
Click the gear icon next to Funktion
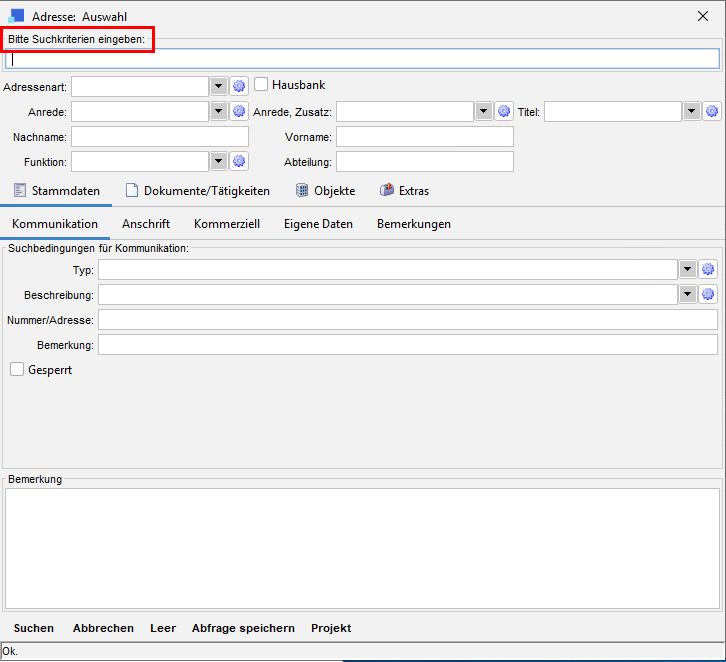click(239, 161)
